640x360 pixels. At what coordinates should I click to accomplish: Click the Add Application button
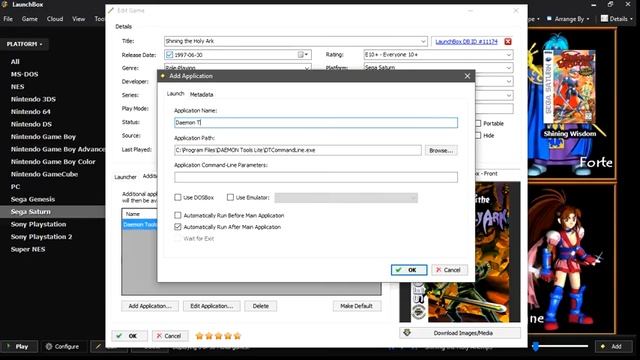coord(150,306)
